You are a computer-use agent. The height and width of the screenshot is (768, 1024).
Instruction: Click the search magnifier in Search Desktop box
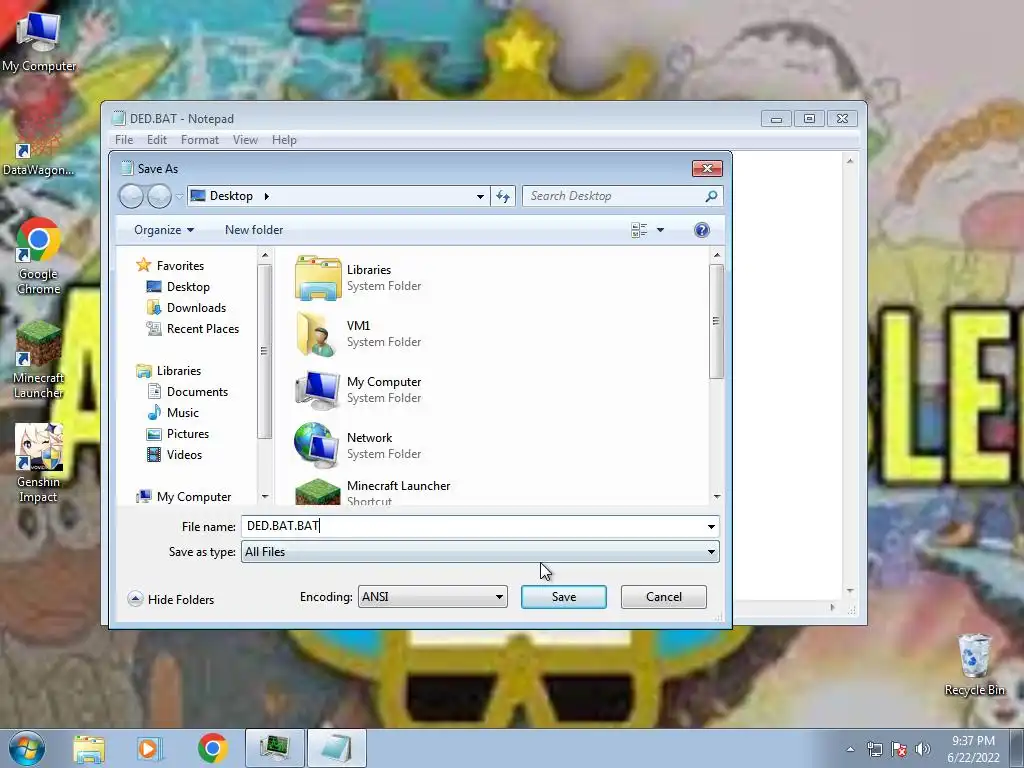pyautogui.click(x=711, y=196)
